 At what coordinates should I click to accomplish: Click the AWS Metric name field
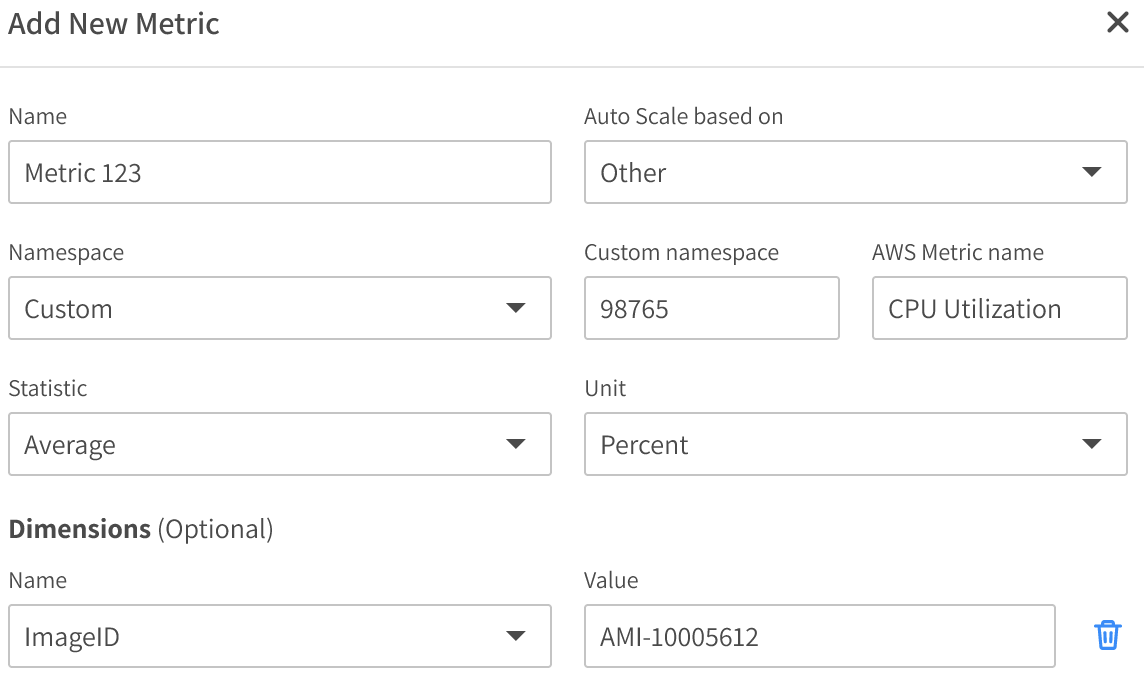999,308
